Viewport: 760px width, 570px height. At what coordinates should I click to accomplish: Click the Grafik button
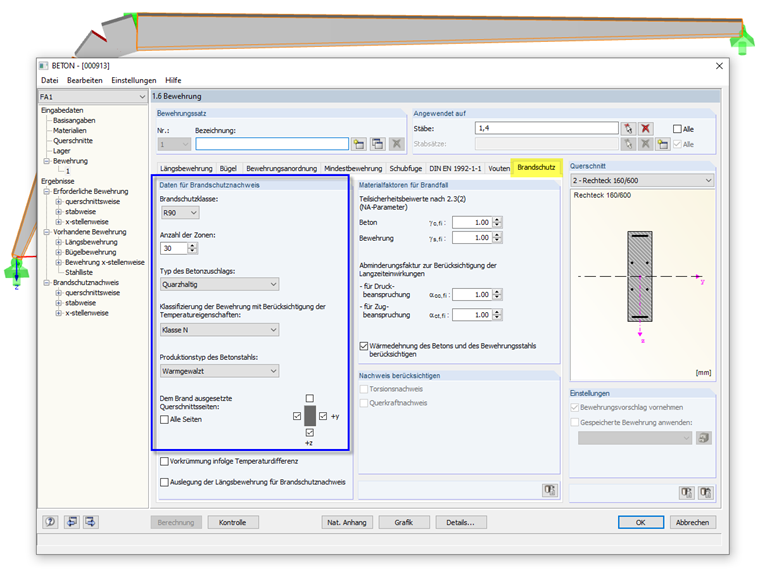coord(404,522)
